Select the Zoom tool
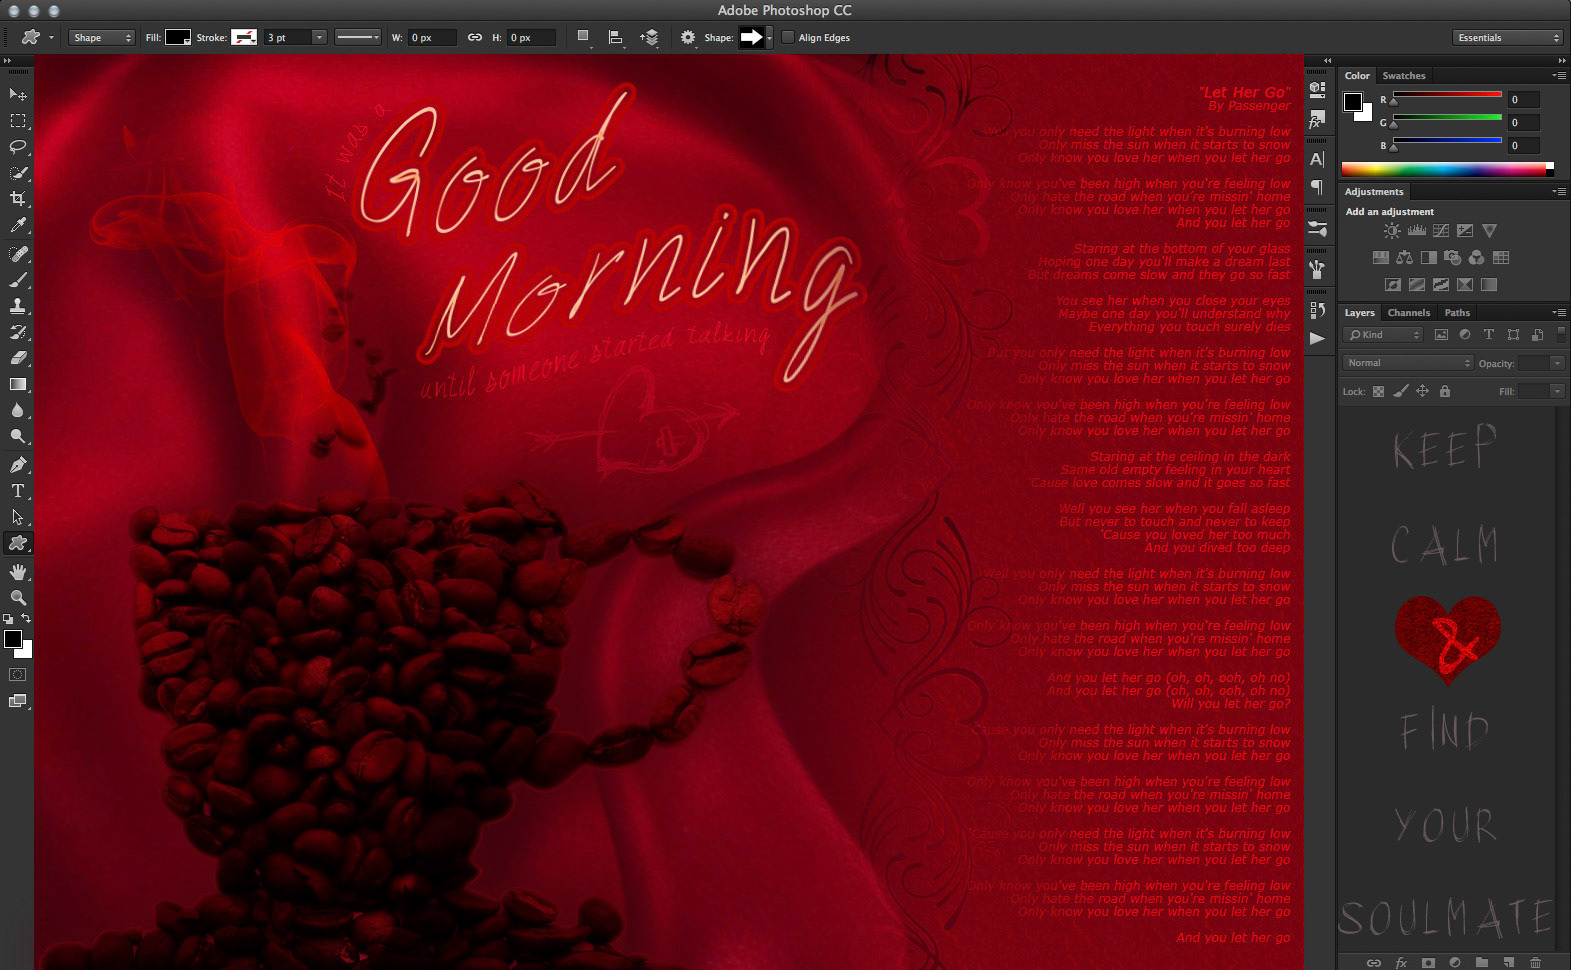The height and width of the screenshot is (970, 1571). point(18,598)
